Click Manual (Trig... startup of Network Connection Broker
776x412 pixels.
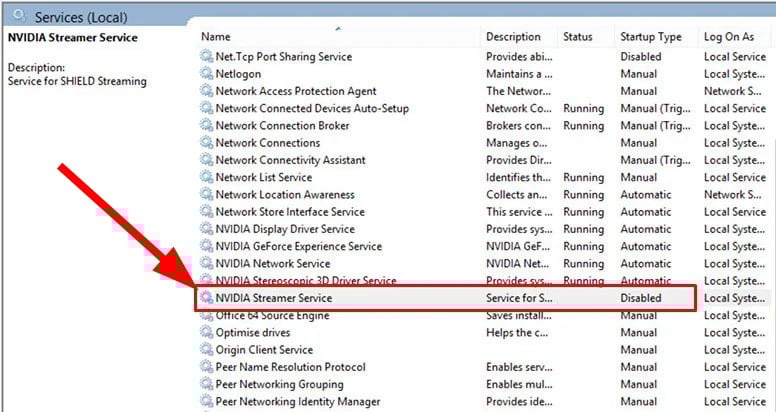click(655, 125)
